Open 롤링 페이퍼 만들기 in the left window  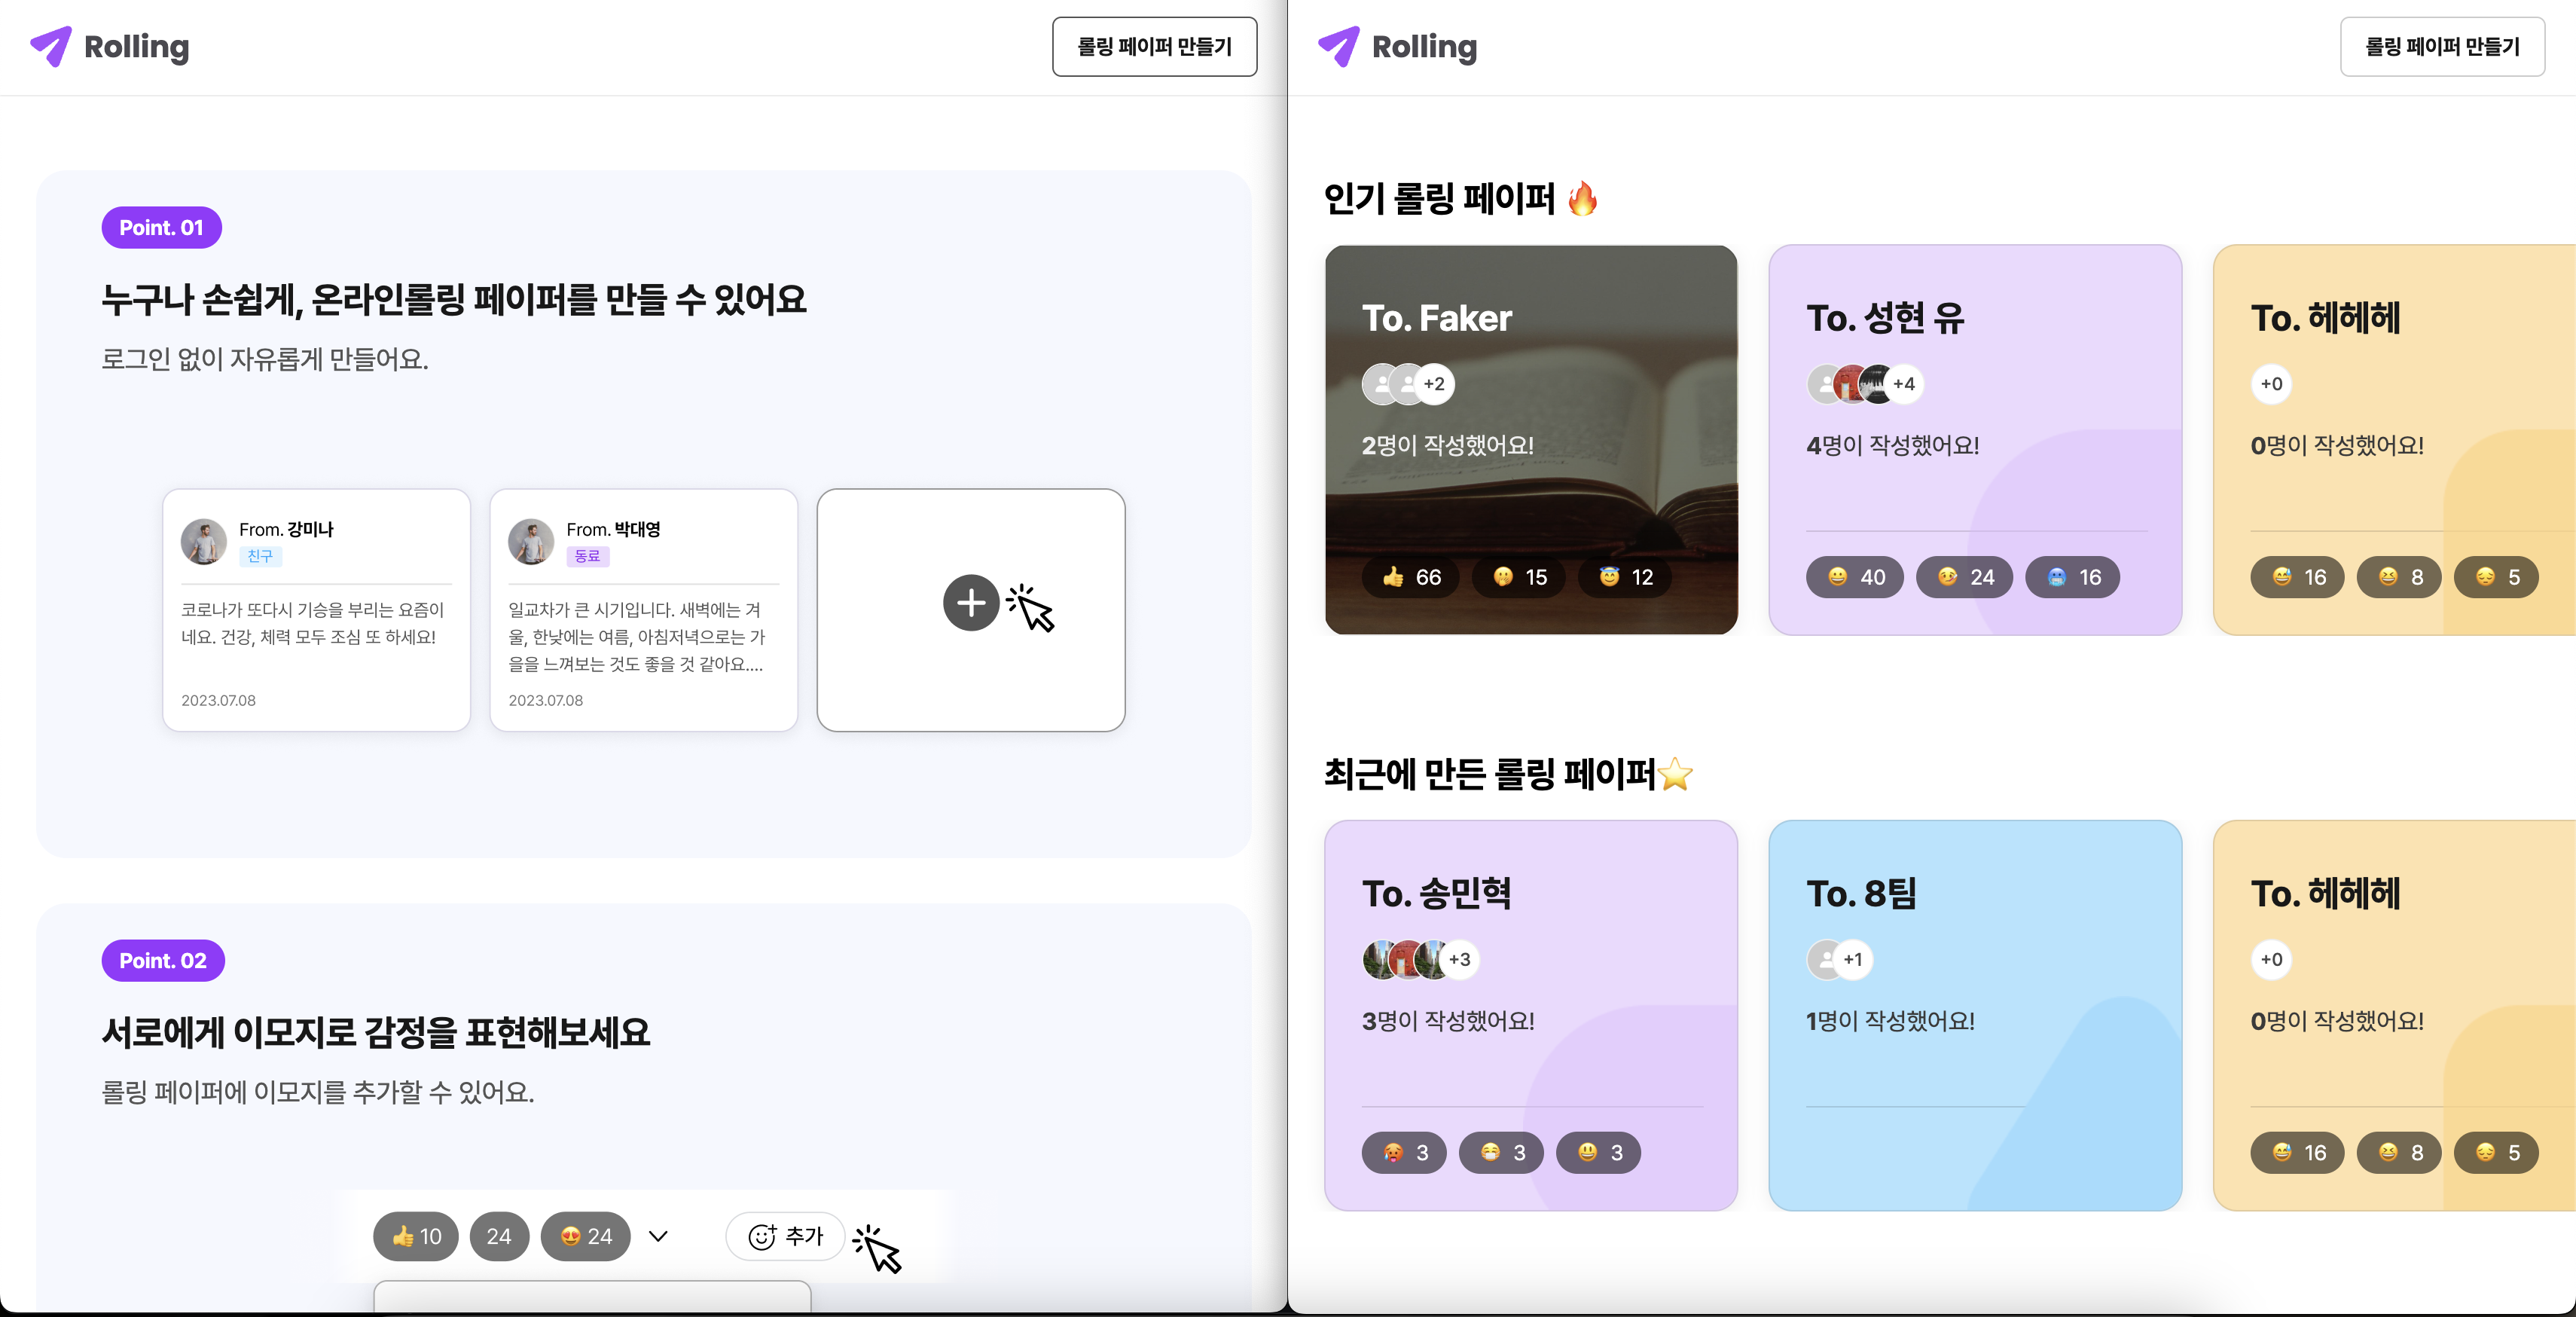pyautogui.click(x=1154, y=46)
